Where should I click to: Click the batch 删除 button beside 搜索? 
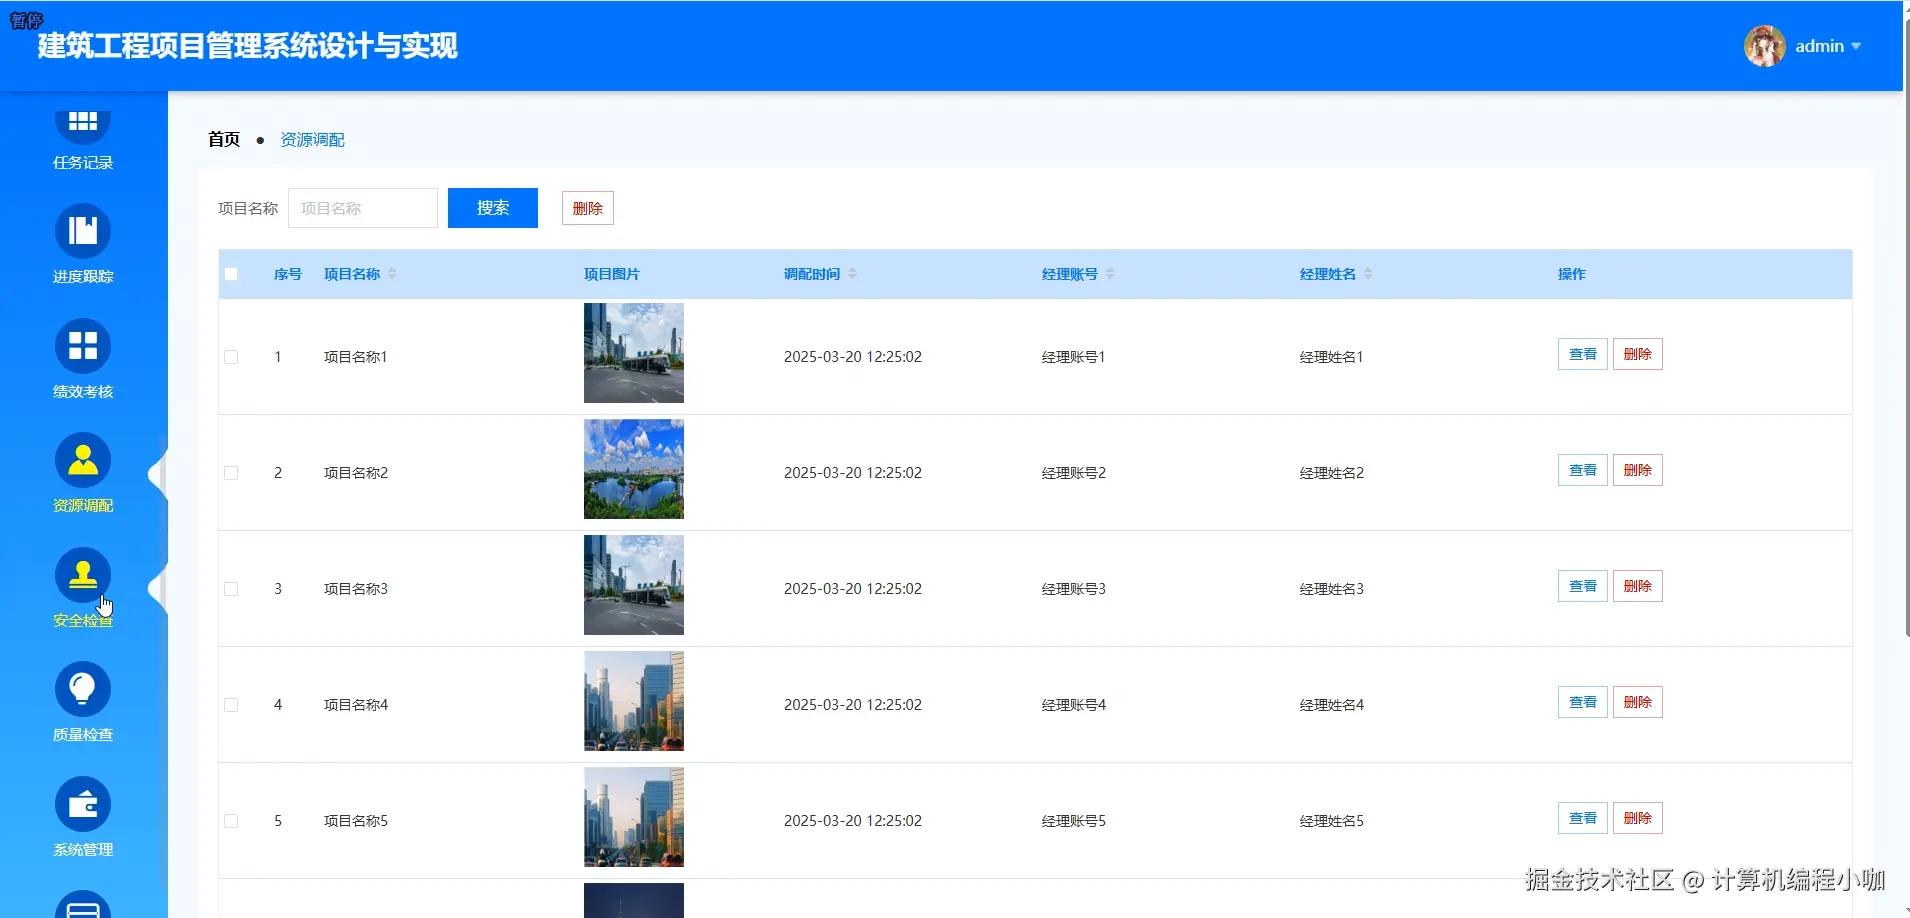click(588, 208)
